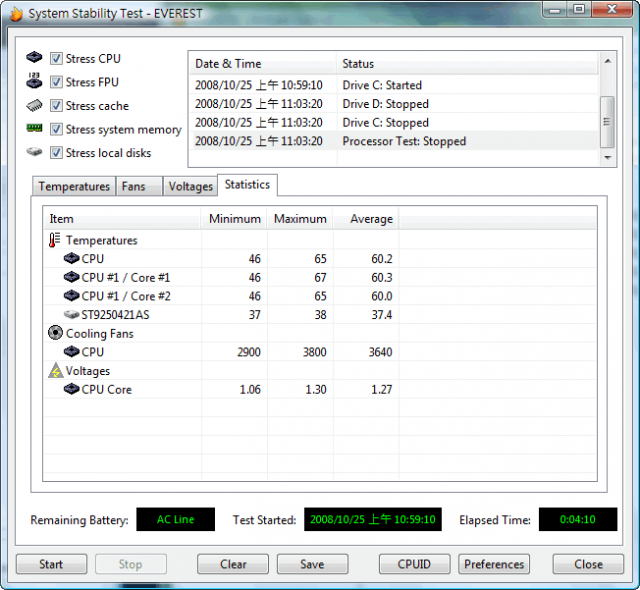Click the 'AC Line' remaining battery display

[176, 519]
